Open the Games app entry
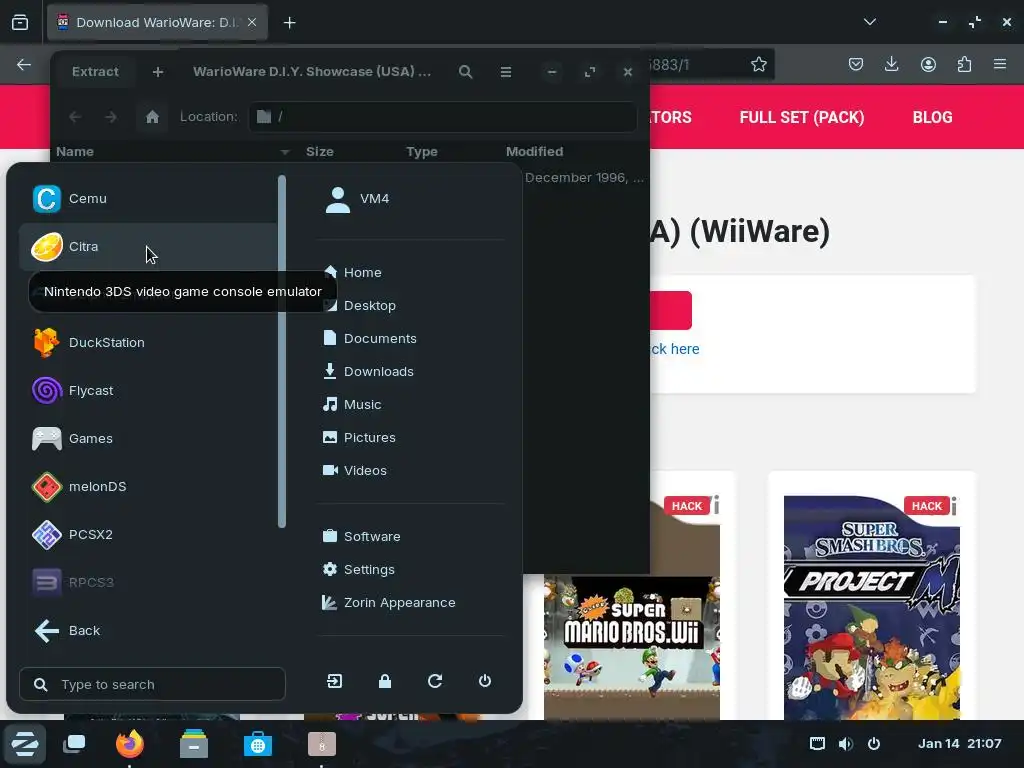Screen dimensions: 1024x768 tap(148, 438)
